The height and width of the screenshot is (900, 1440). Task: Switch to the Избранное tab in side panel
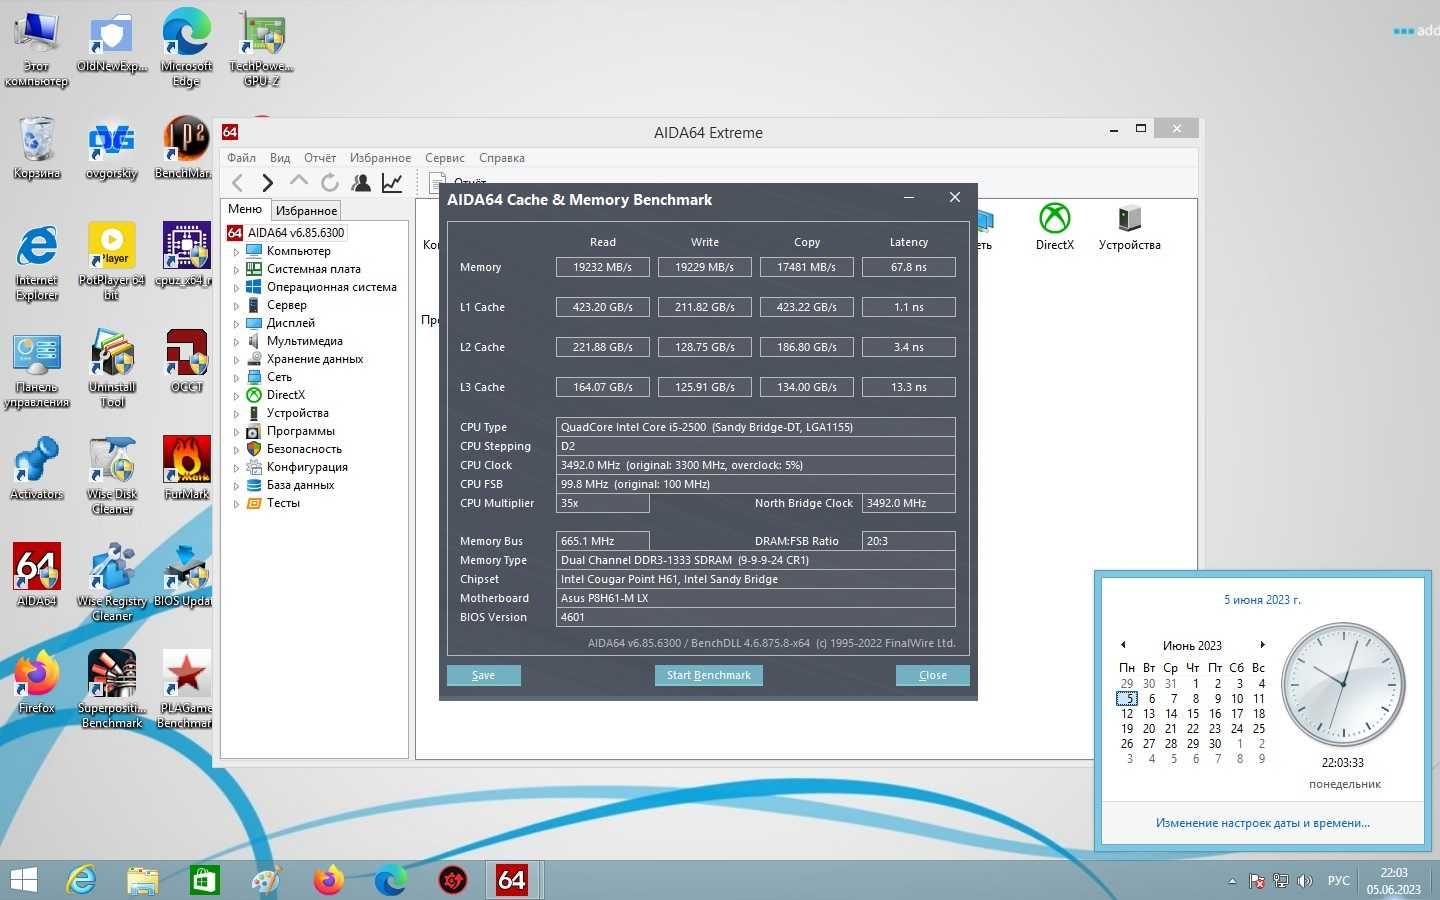[306, 211]
